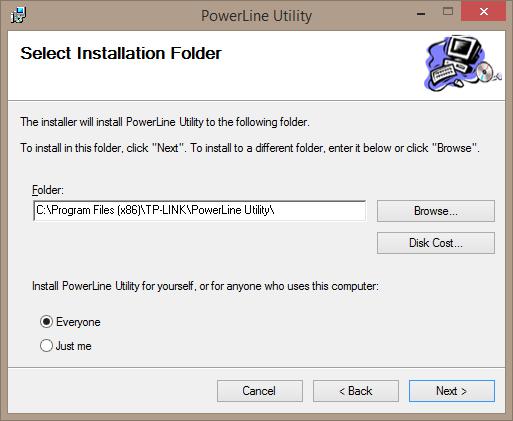
Task: Close the installer with the red X
Action: (x=484, y=12)
